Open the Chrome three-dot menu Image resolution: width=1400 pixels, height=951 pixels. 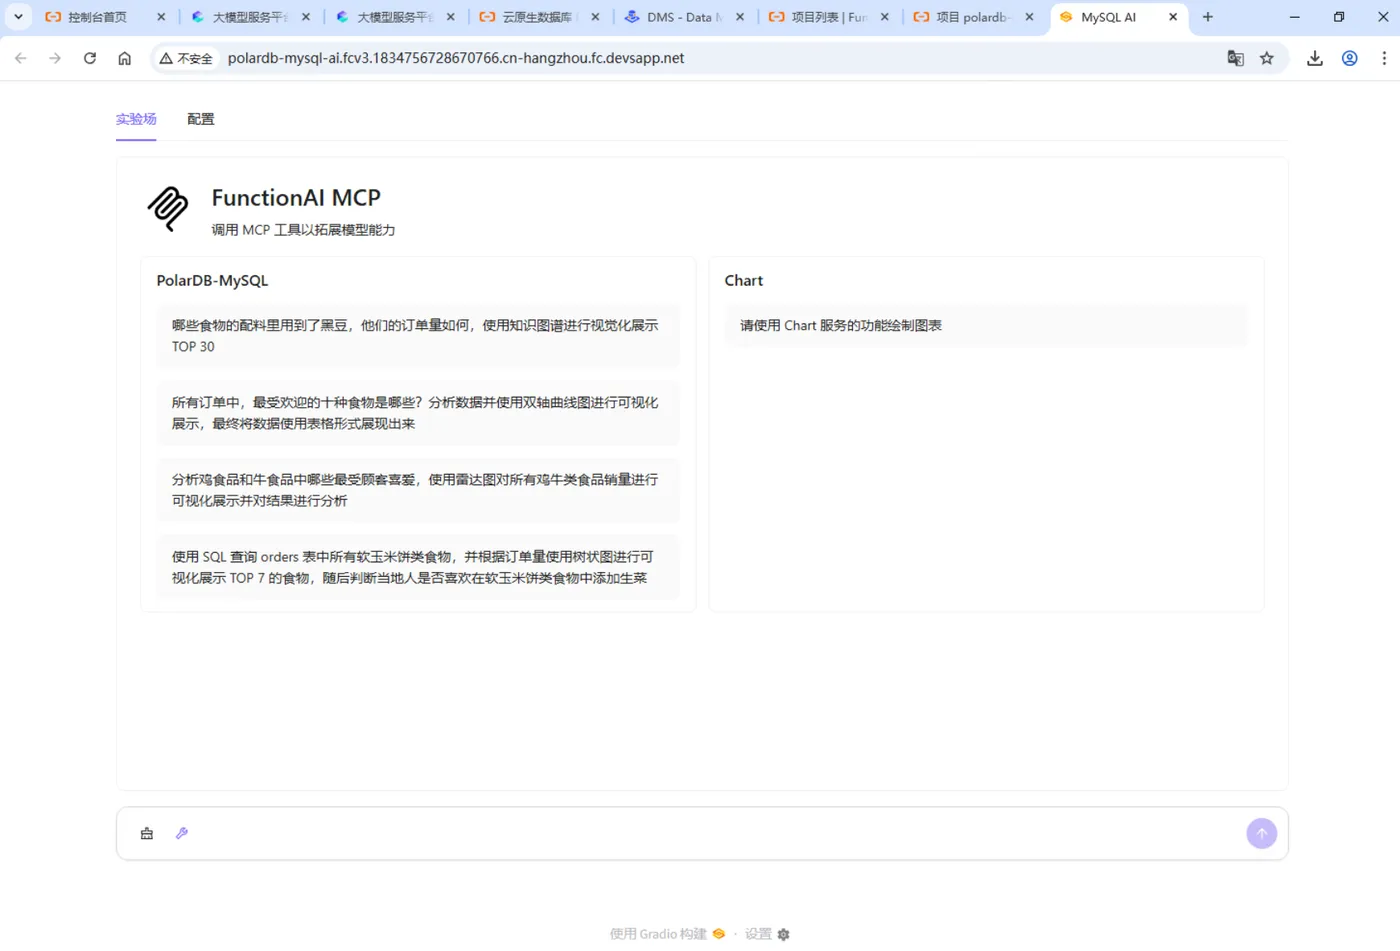(1384, 58)
